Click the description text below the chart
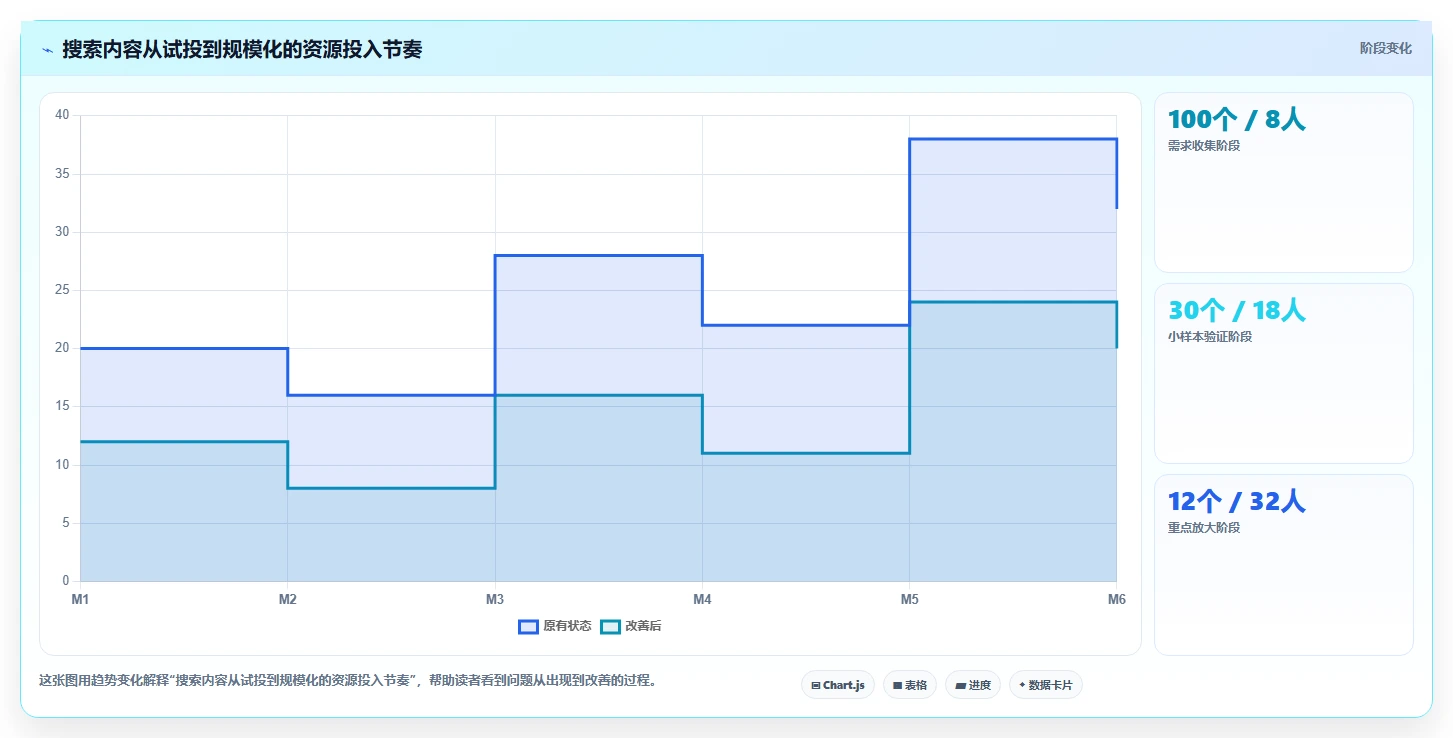Screen dimensions: 1453x738 348,680
